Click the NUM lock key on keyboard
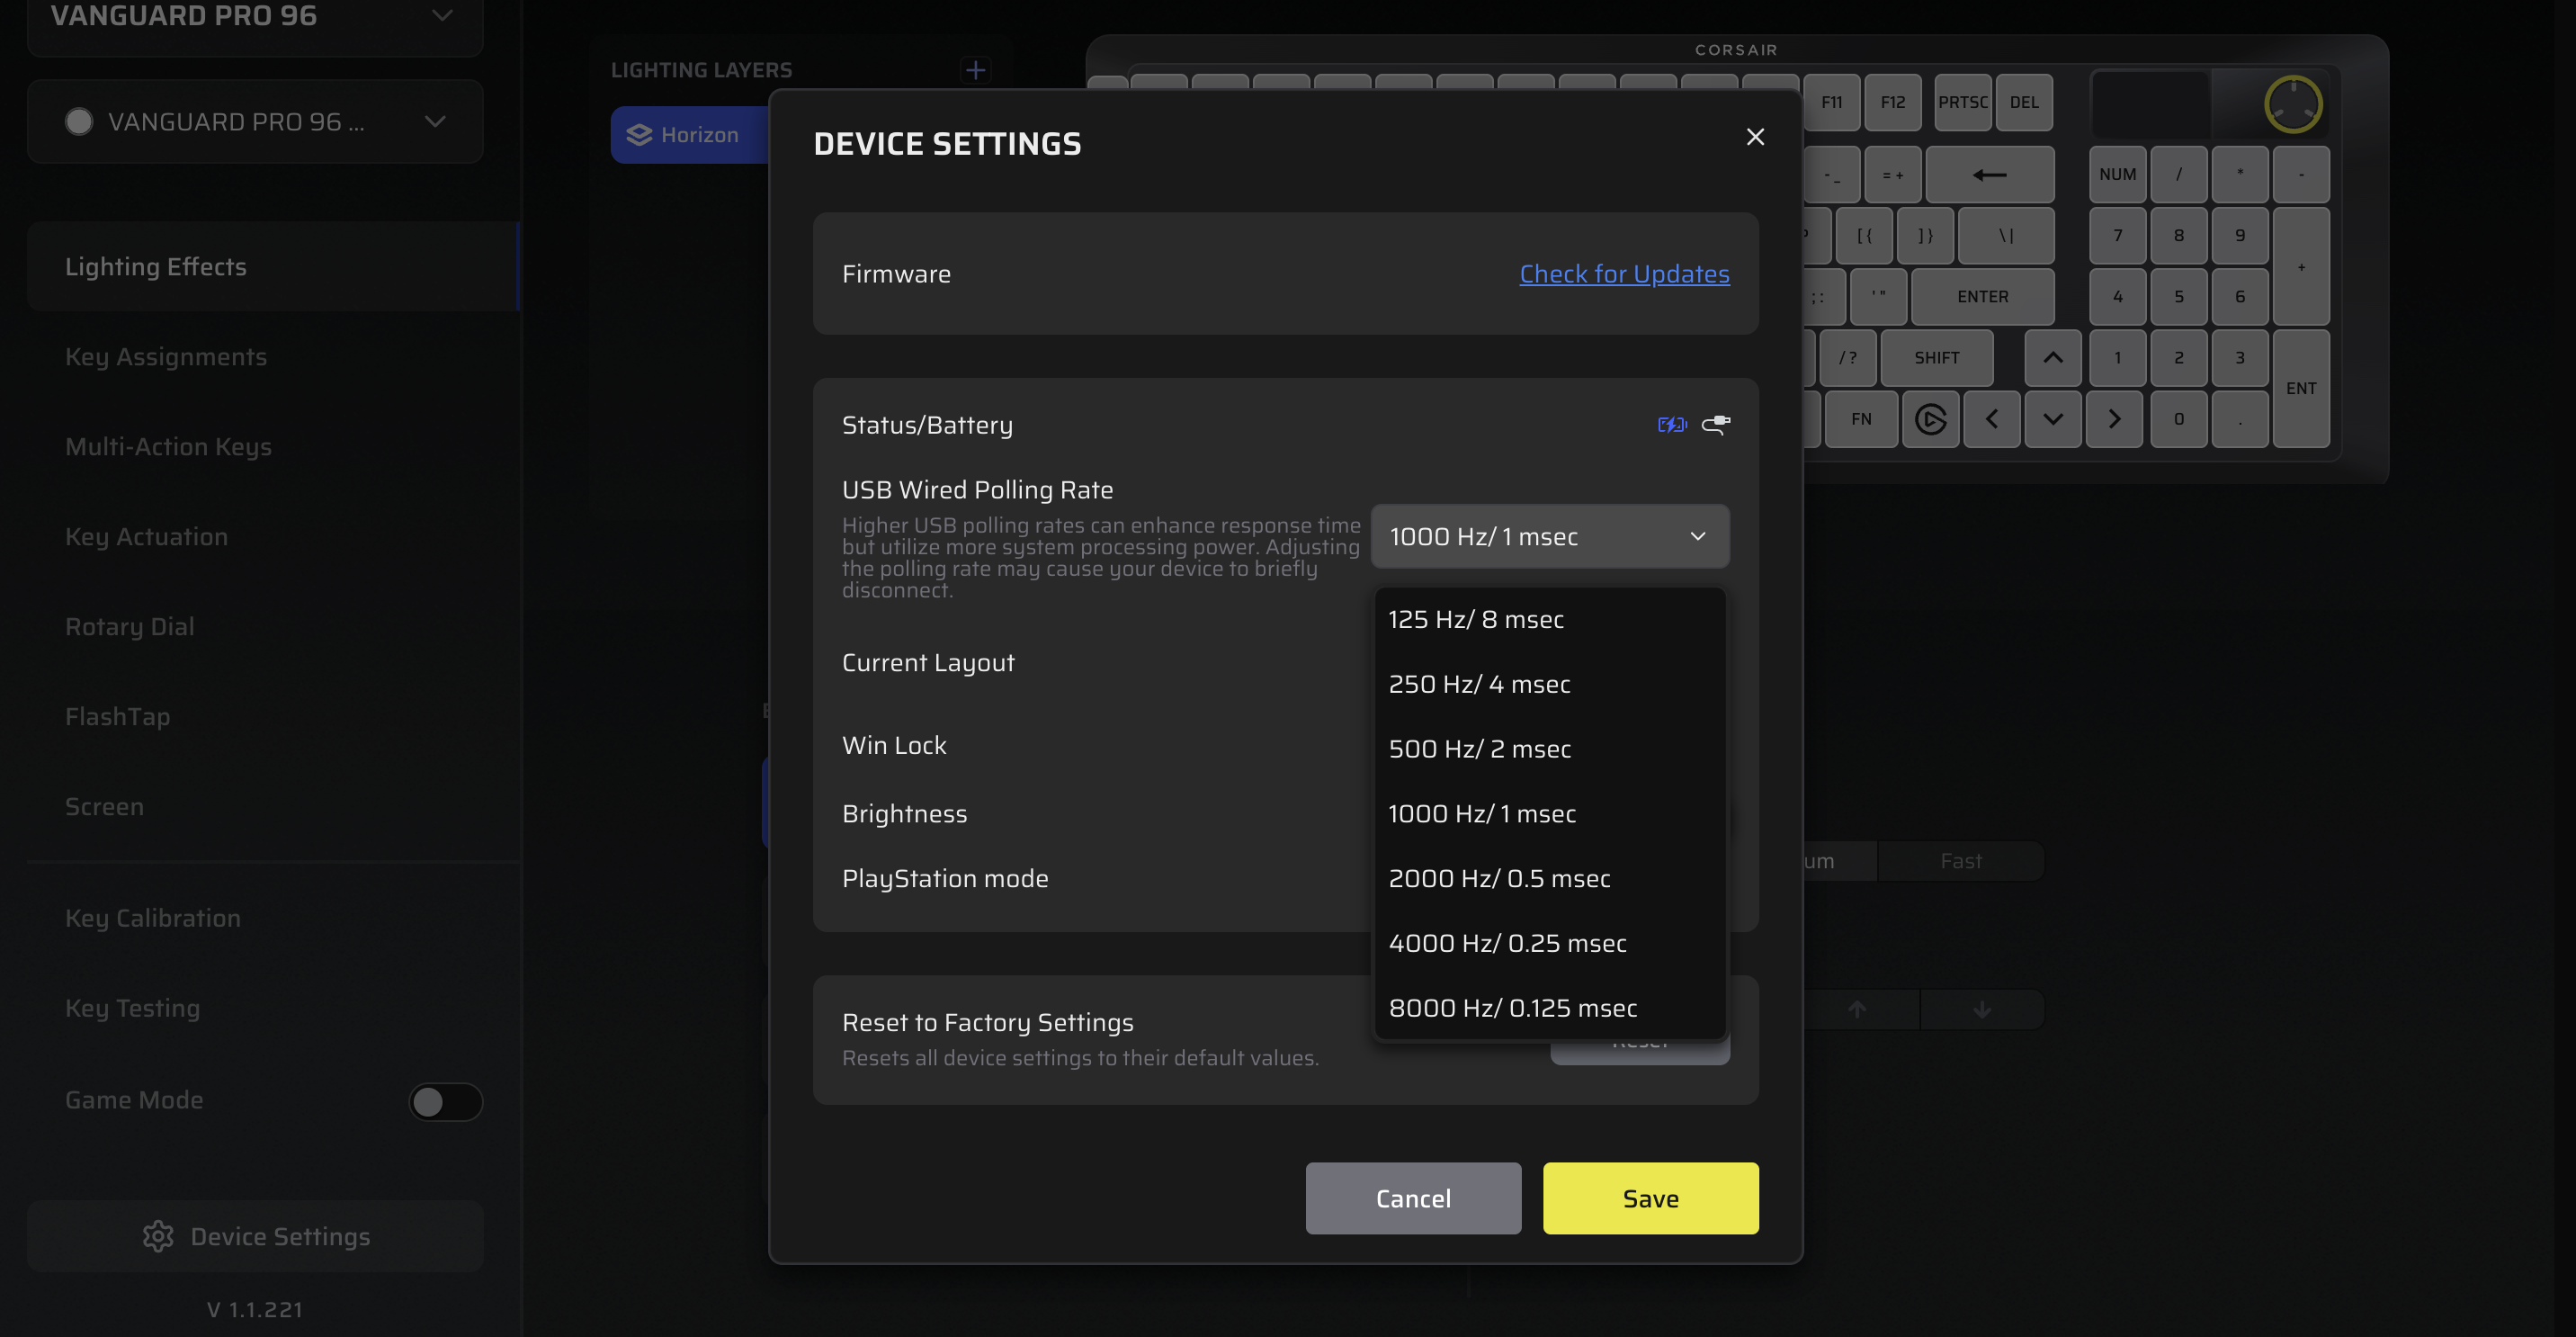2576x1337 pixels. click(x=2117, y=175)
